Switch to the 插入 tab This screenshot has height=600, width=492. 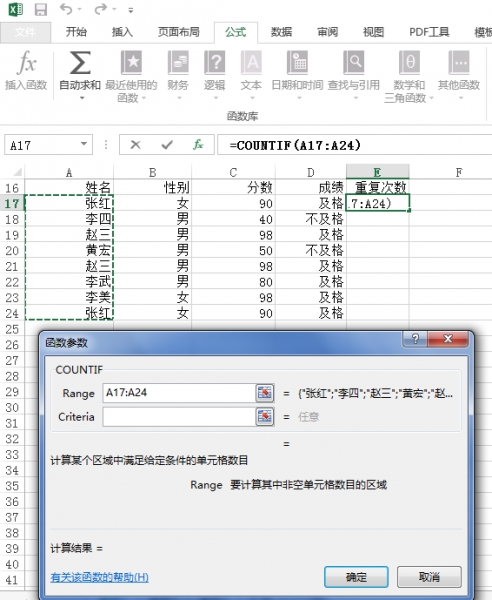point(122,32)
